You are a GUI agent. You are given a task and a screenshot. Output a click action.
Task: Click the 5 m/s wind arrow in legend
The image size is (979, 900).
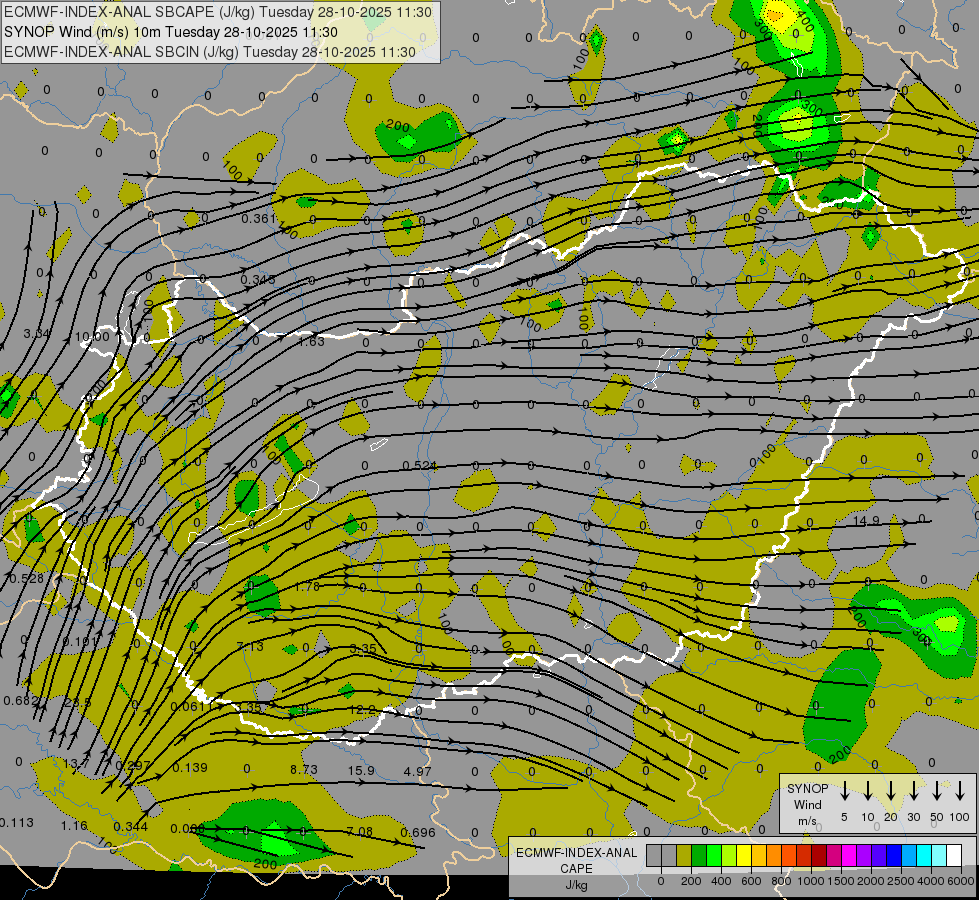click(844, 791)
